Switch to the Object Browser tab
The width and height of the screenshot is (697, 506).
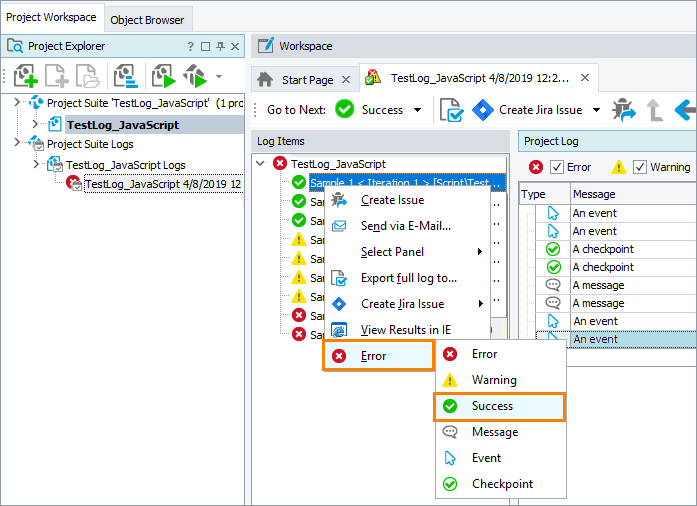[147, 19]
